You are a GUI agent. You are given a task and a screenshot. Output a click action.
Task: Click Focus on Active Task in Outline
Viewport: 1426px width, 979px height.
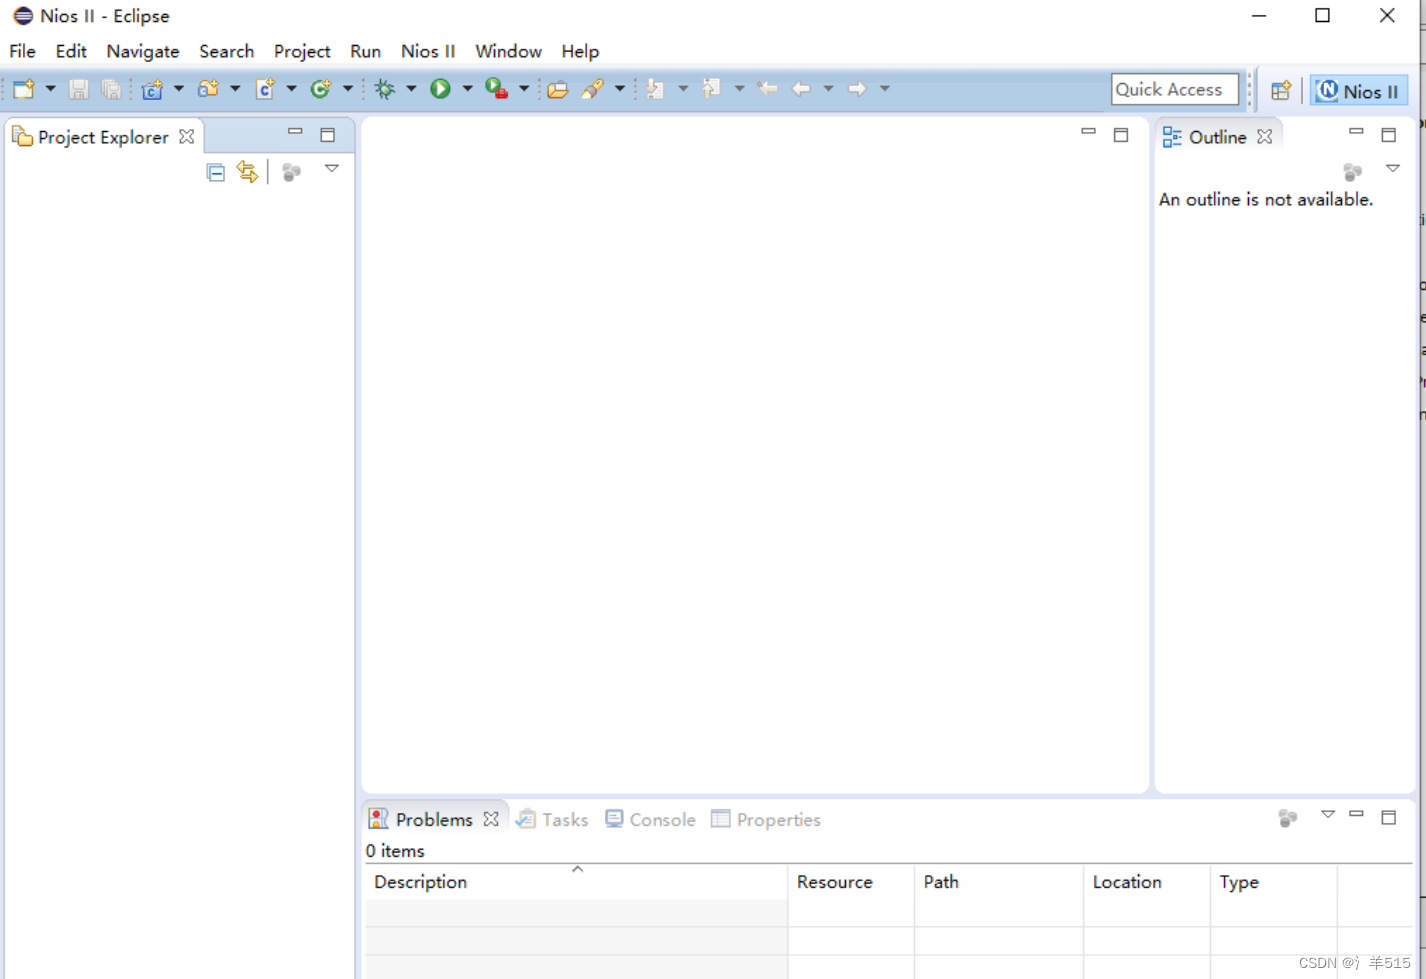pyautogui.click(x=1353, y=172)
